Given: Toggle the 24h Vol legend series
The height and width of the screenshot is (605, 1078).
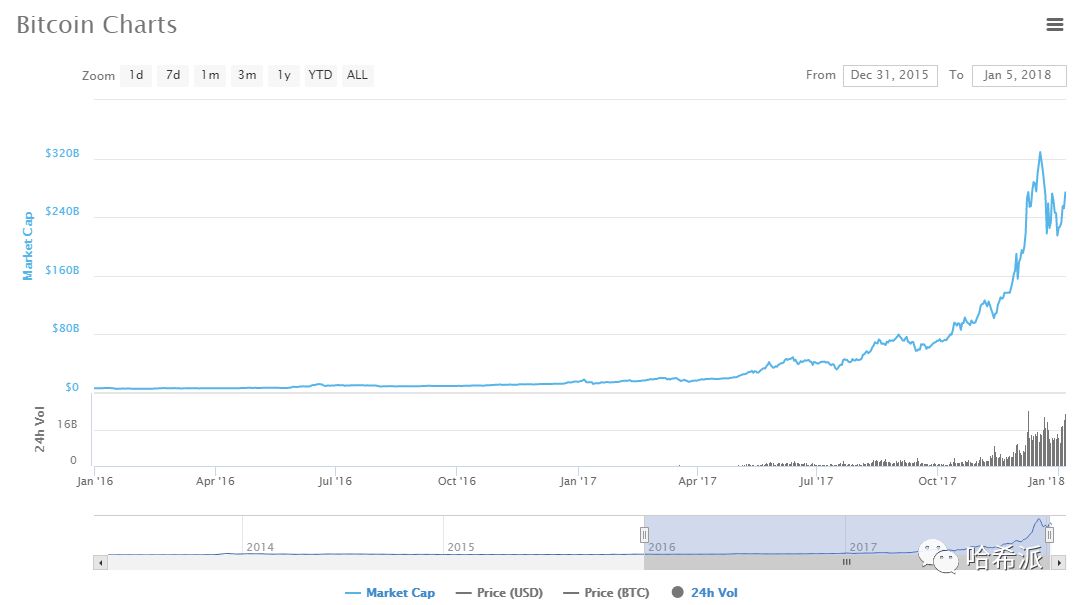Looking at the screenshot, I should coord(705,593).
